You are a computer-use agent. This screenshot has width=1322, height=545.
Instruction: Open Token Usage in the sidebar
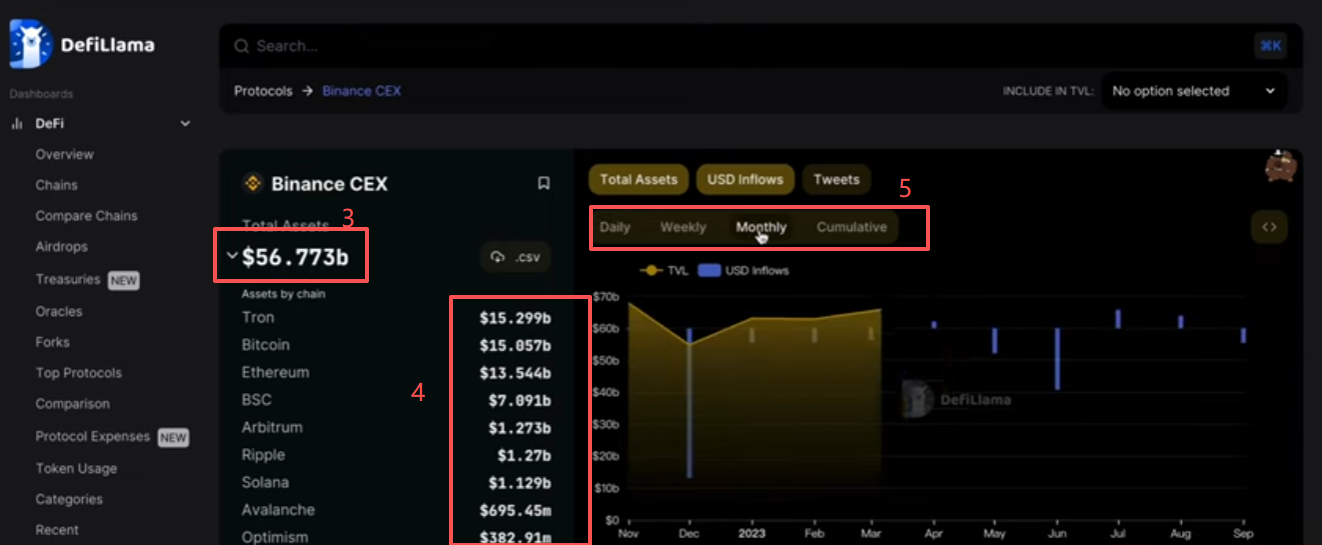(x=76, y=469)
